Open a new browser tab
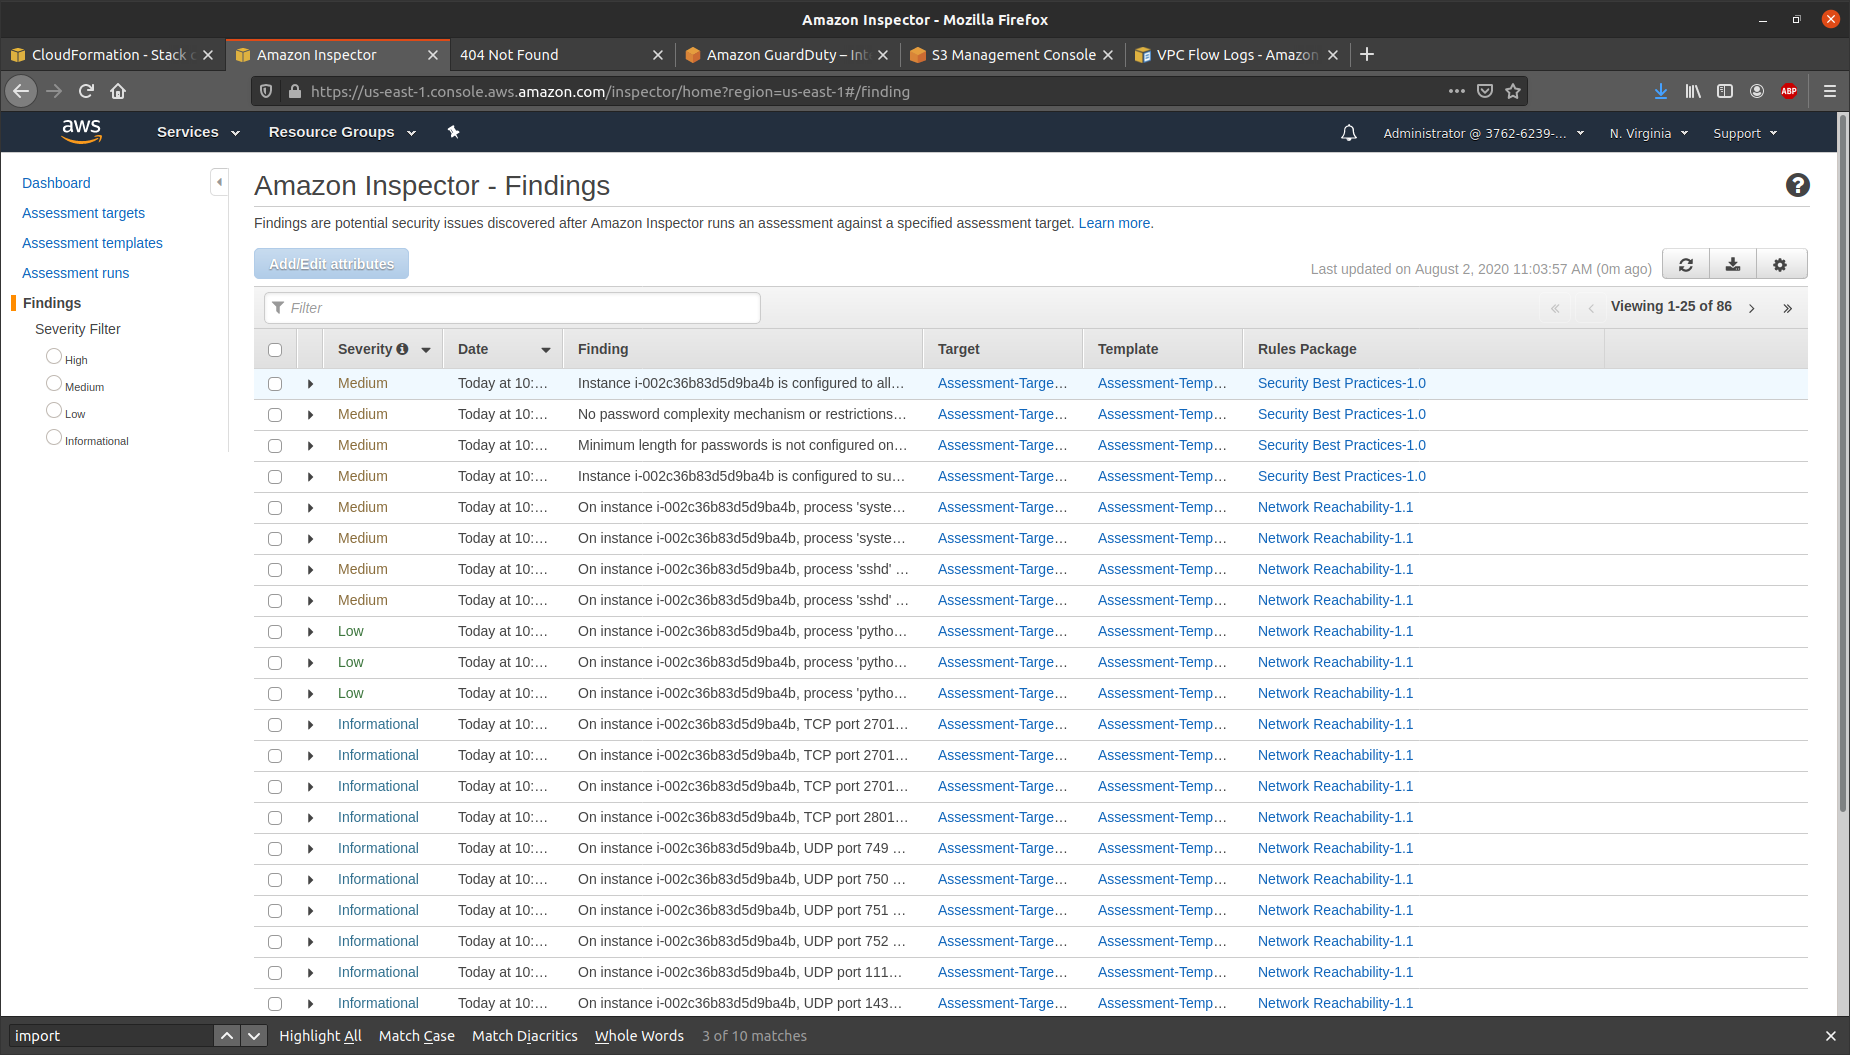Viewport: 1850px width, 1055px height. pos(1367,54)
